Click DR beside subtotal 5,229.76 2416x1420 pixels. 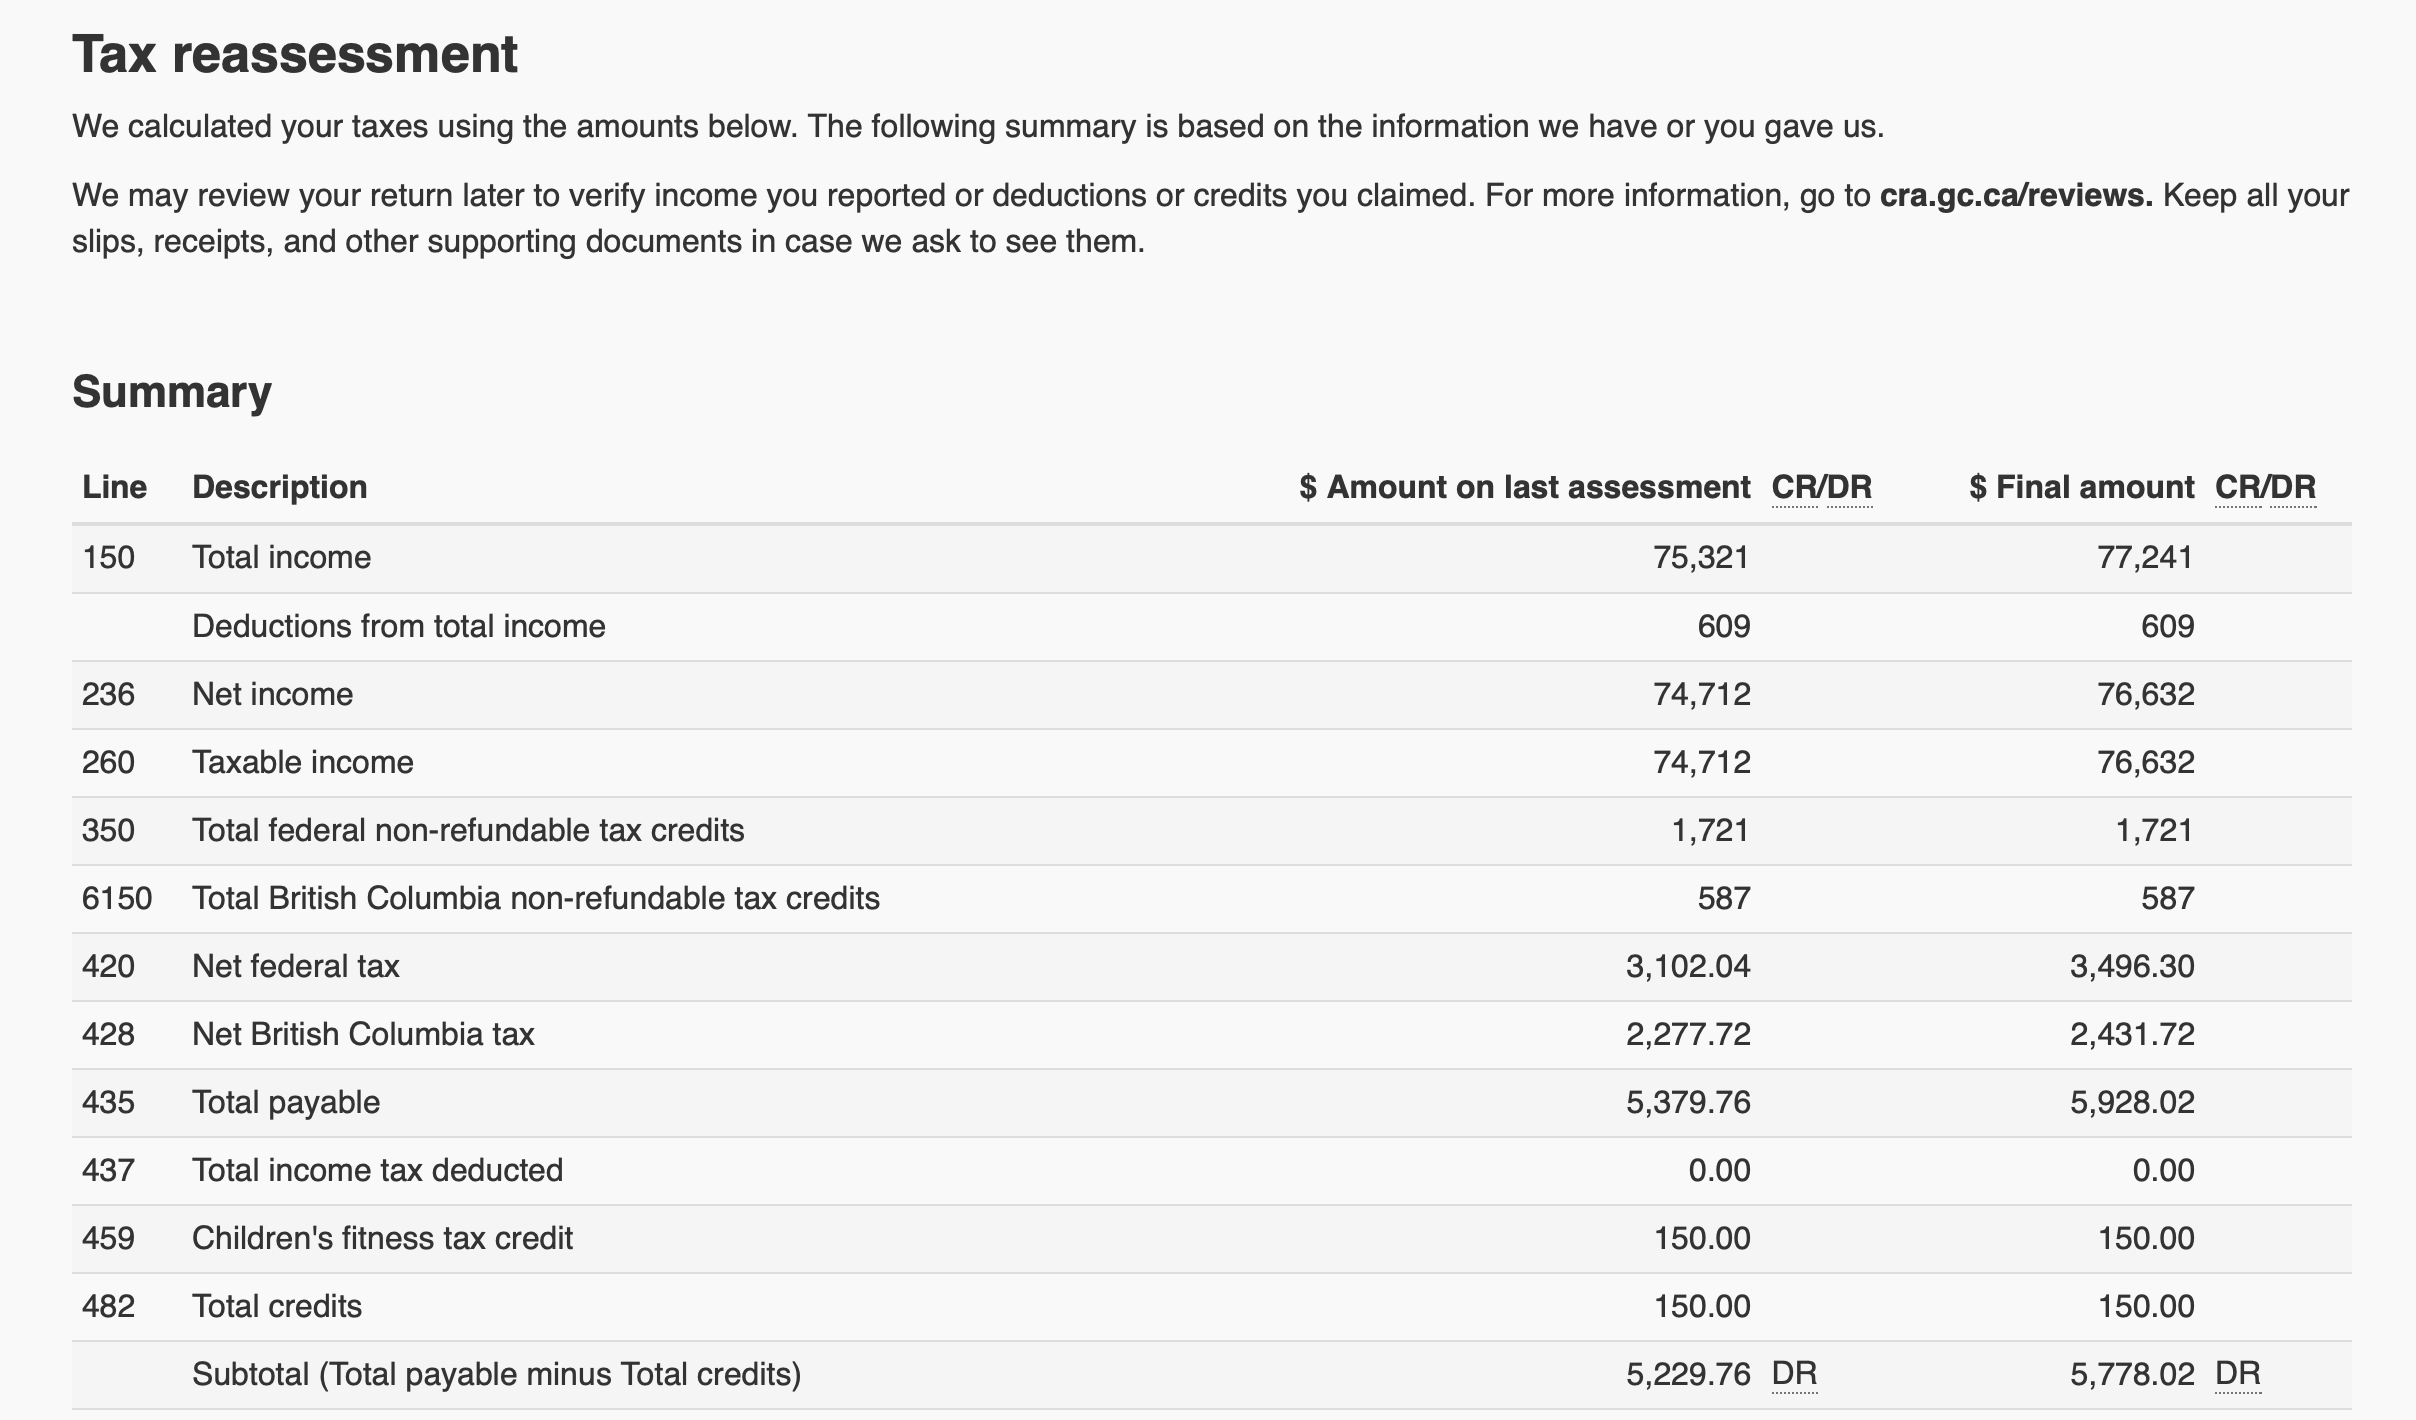(1794, 1374)
